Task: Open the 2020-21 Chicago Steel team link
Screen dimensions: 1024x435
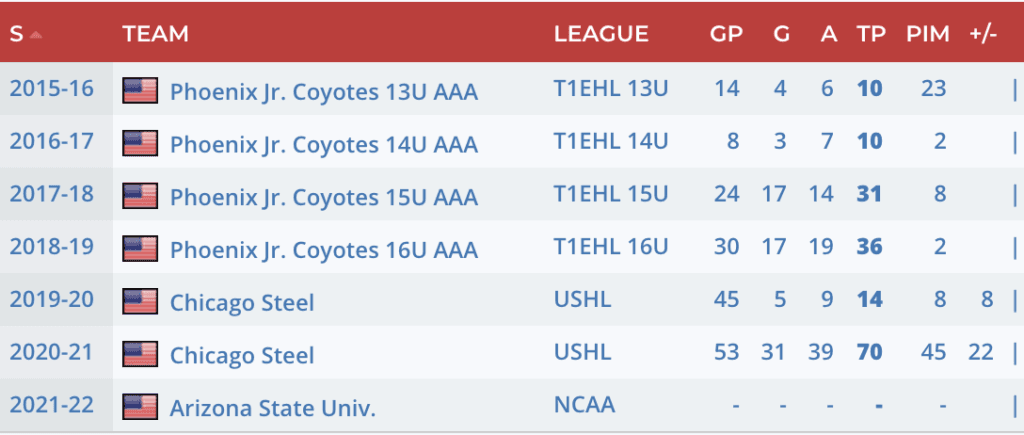Action: (x=242, y=355)
